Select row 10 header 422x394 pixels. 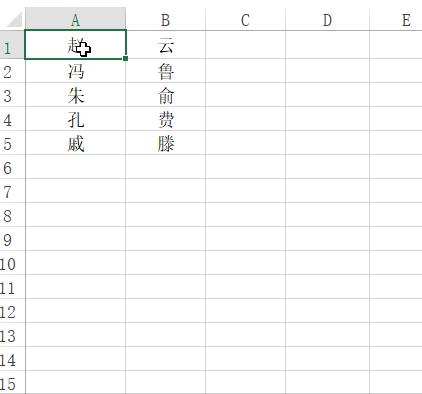tap(12, 263)
